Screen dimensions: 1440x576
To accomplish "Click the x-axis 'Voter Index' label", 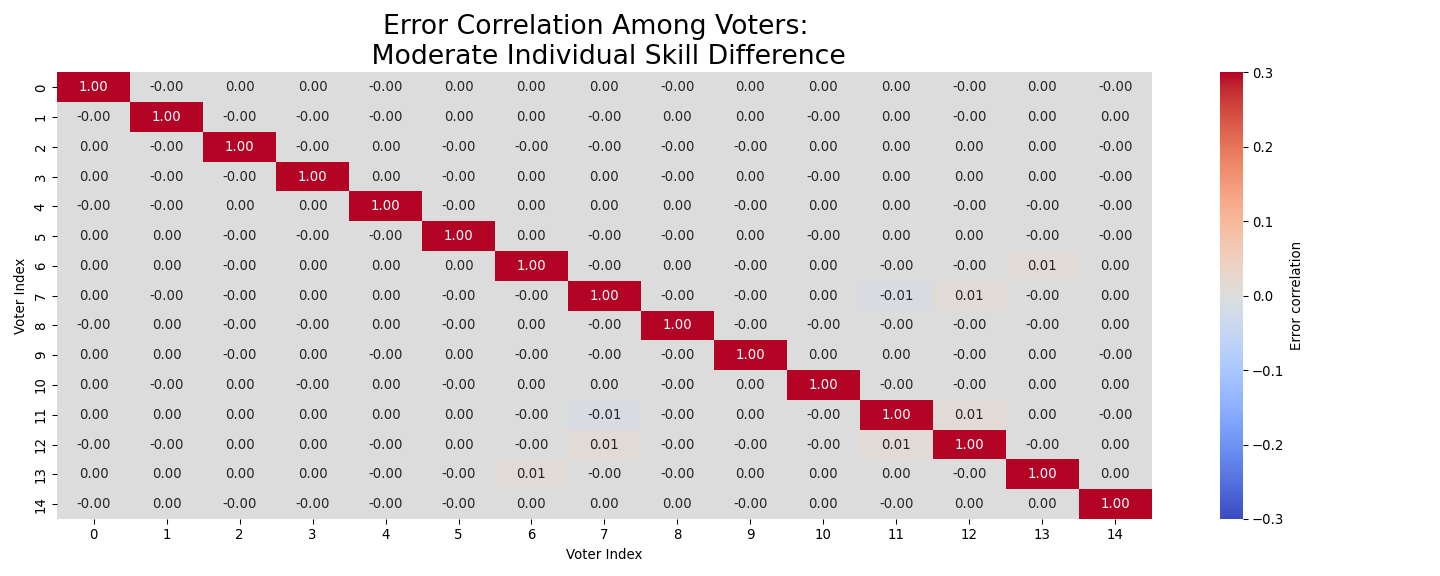I will click(x=604, y=554).
